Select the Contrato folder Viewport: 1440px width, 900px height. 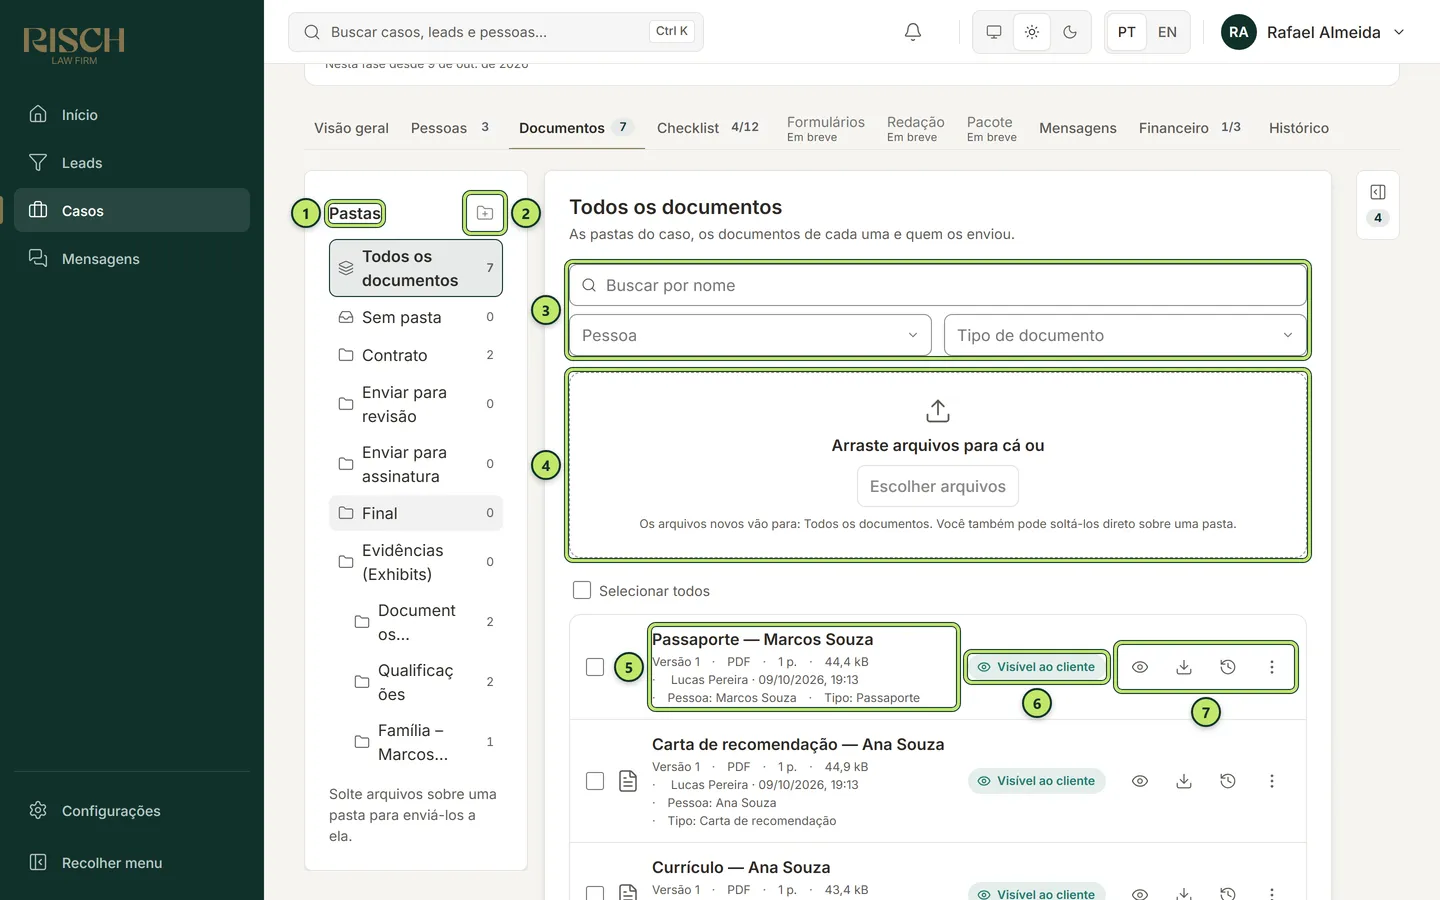[416, 355]
